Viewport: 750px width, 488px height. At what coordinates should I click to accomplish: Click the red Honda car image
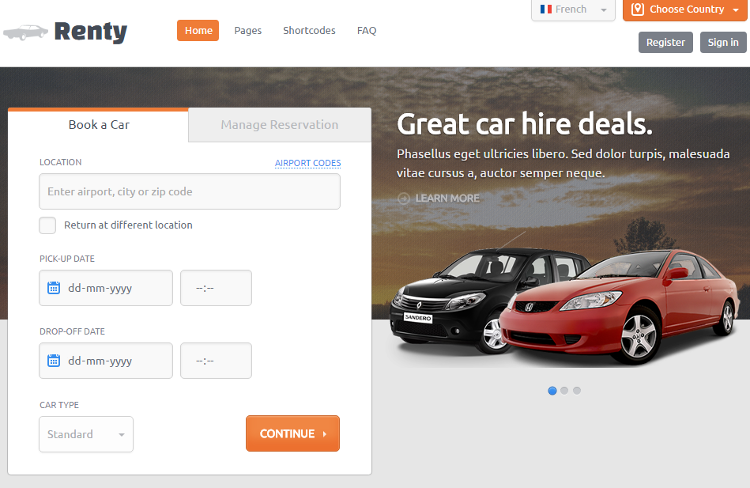619,306
